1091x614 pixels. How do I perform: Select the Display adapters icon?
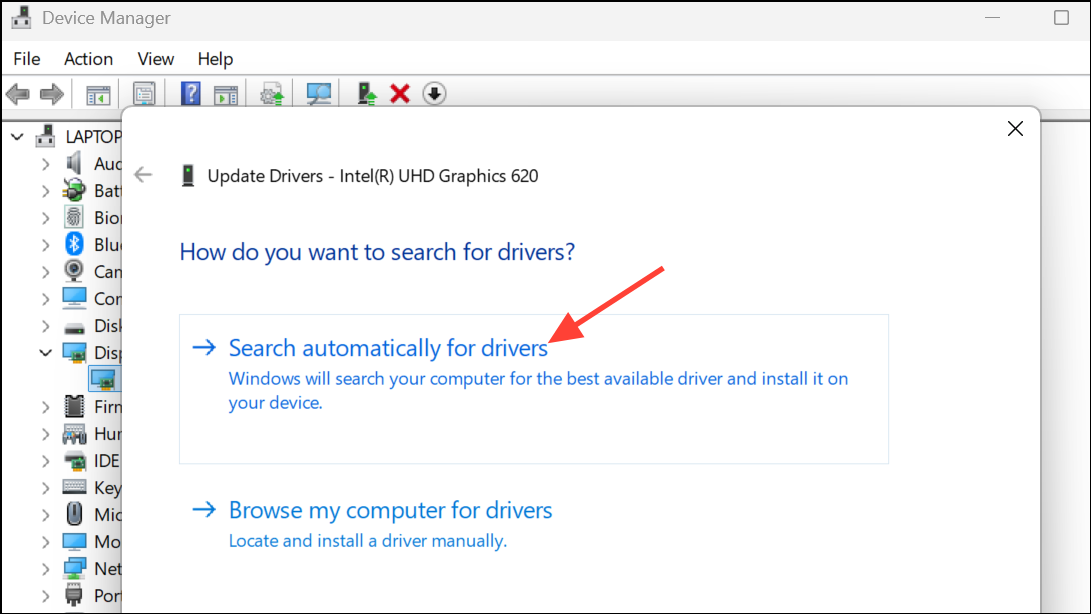pos(74,353)
